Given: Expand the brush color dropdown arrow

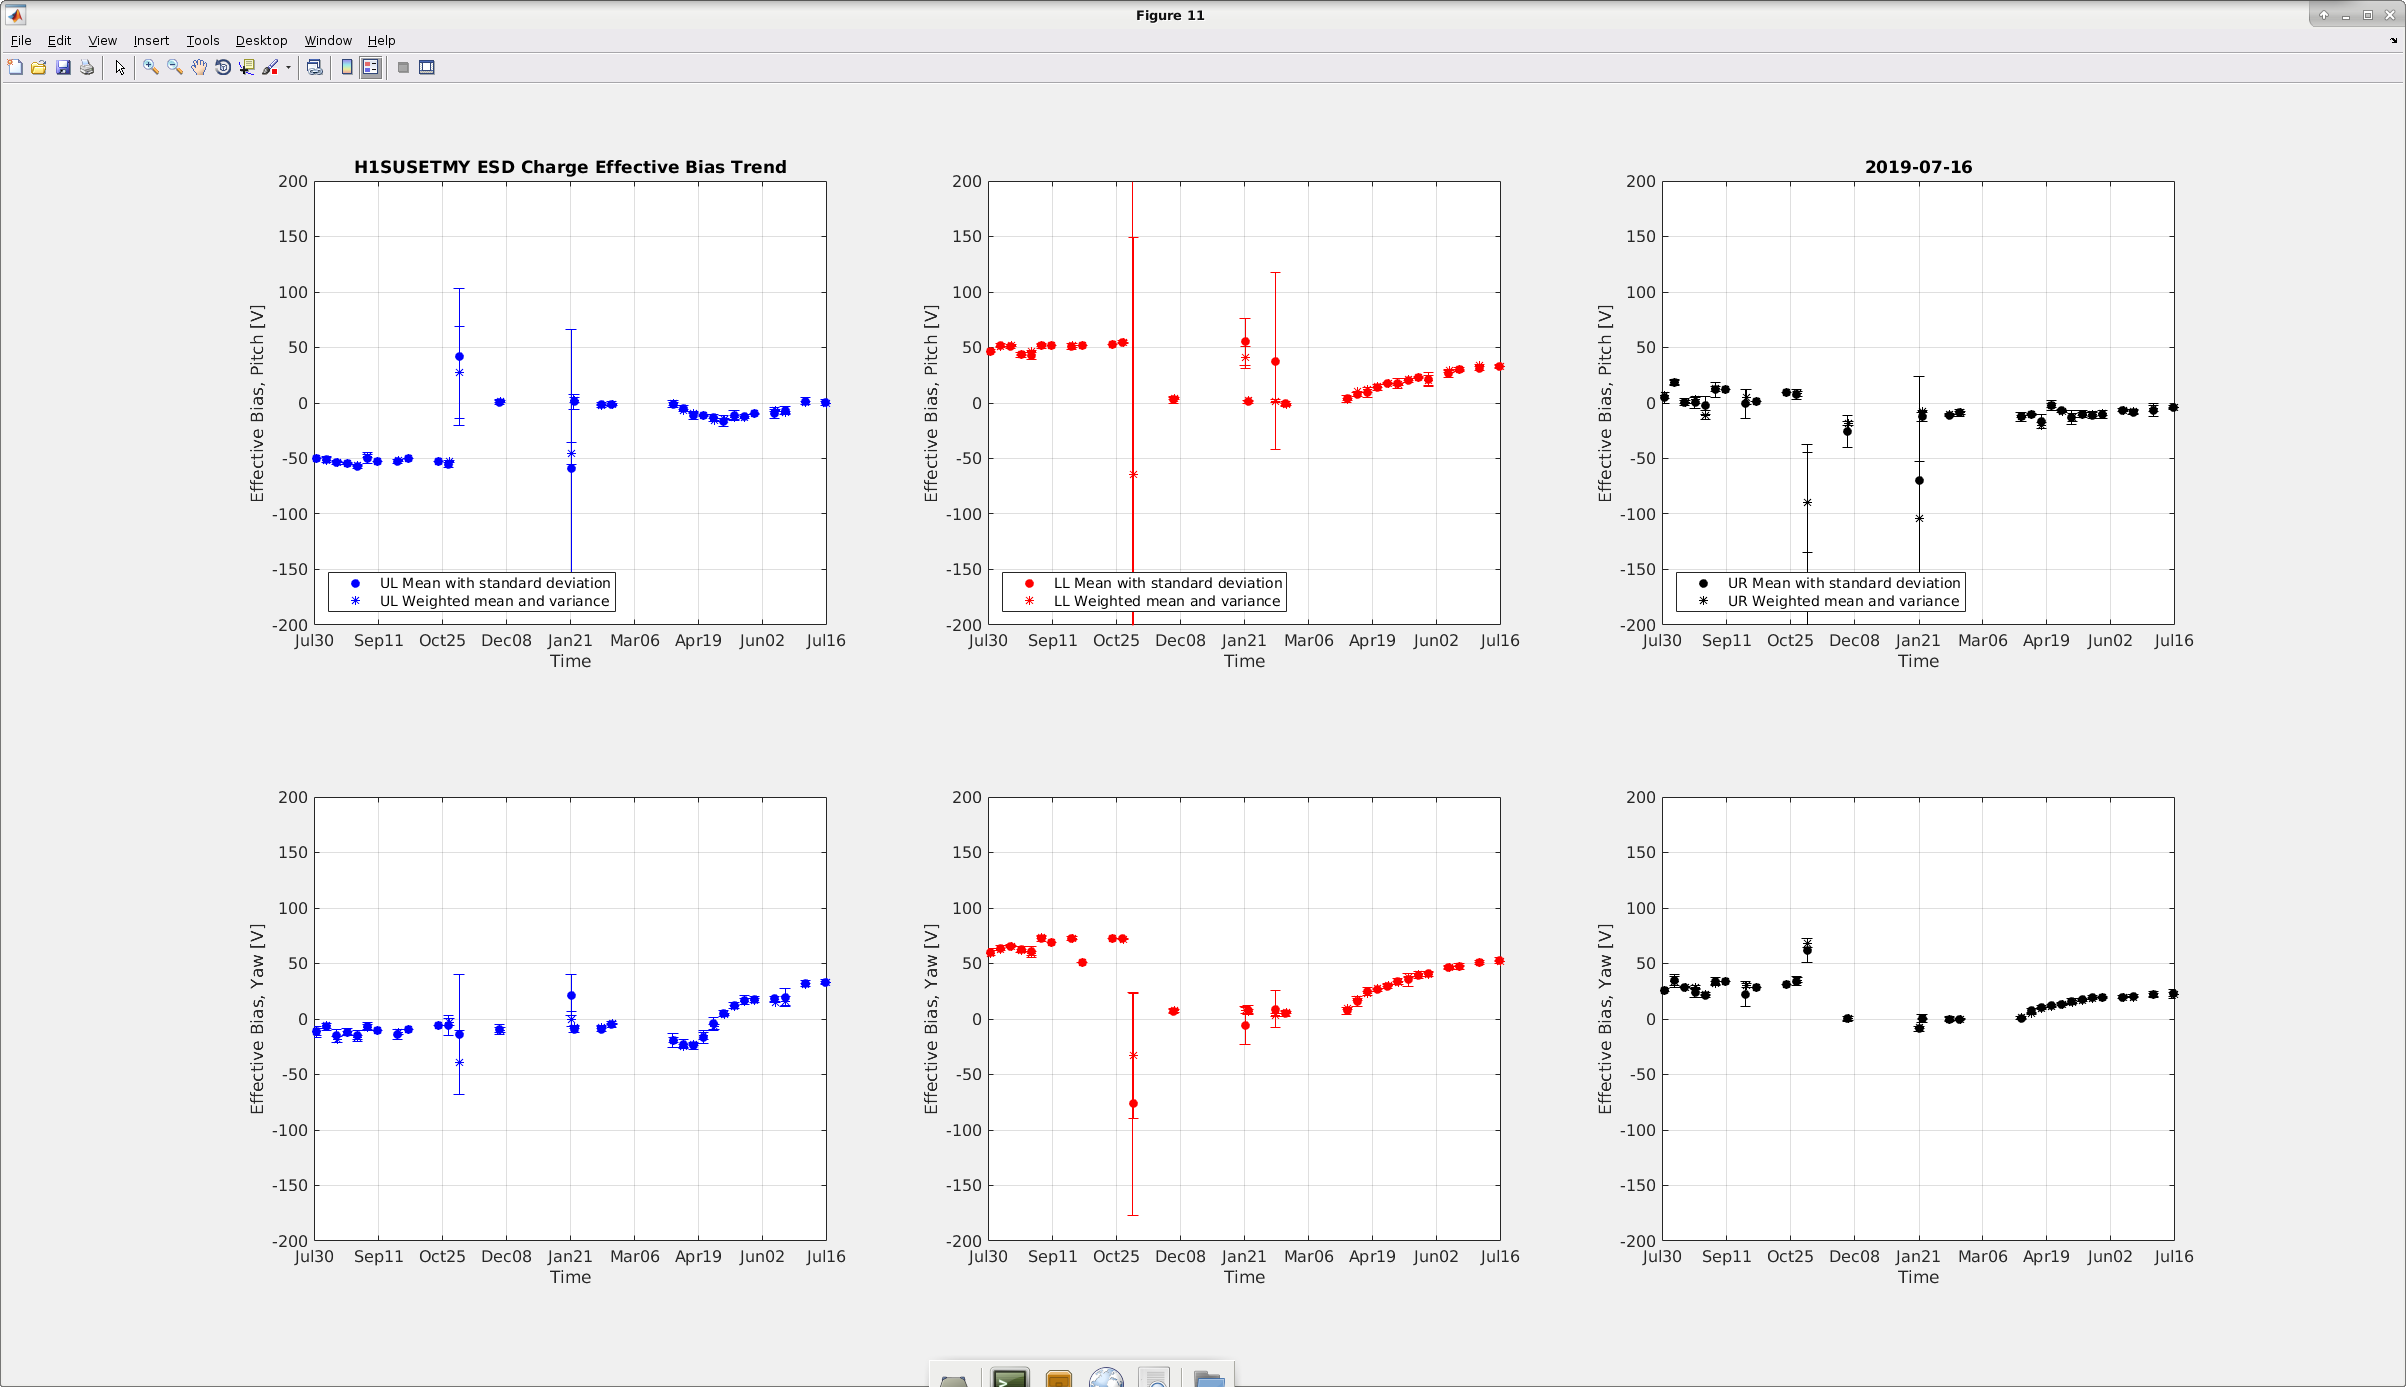Looking at the screenshot, I should pos(288,67).
